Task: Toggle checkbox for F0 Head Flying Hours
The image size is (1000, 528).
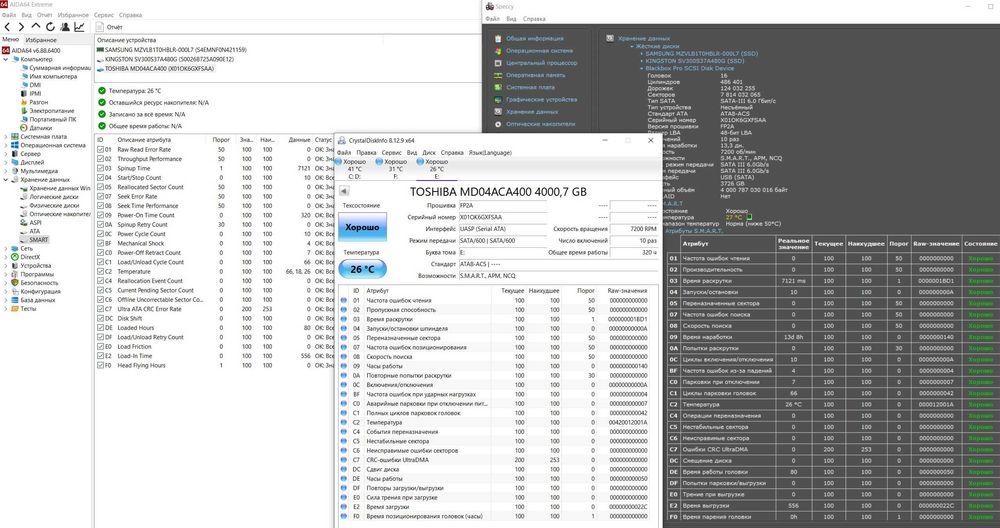Action: point(100,365)
